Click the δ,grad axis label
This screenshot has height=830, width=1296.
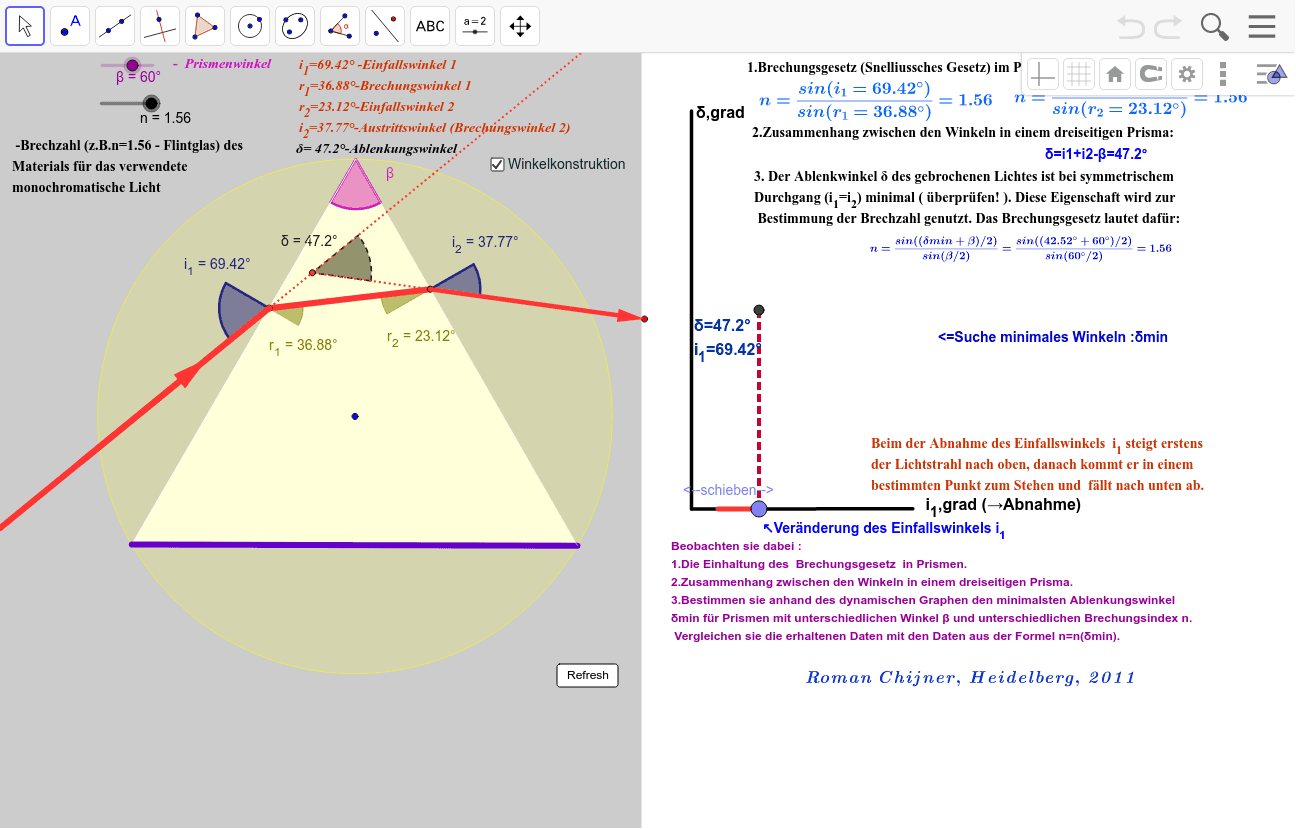[x=719, y=113]
